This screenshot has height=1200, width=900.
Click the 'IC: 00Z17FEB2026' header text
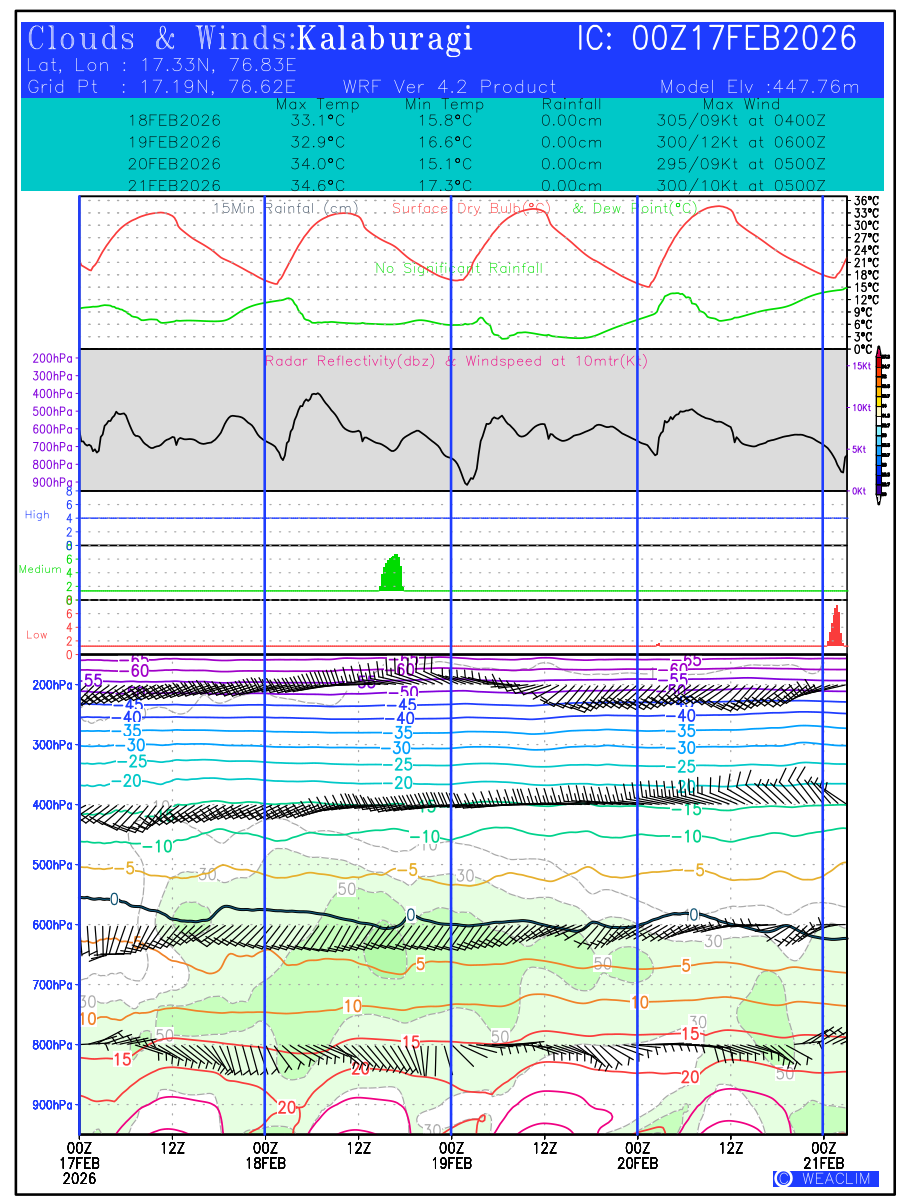(x=717, y=39)
